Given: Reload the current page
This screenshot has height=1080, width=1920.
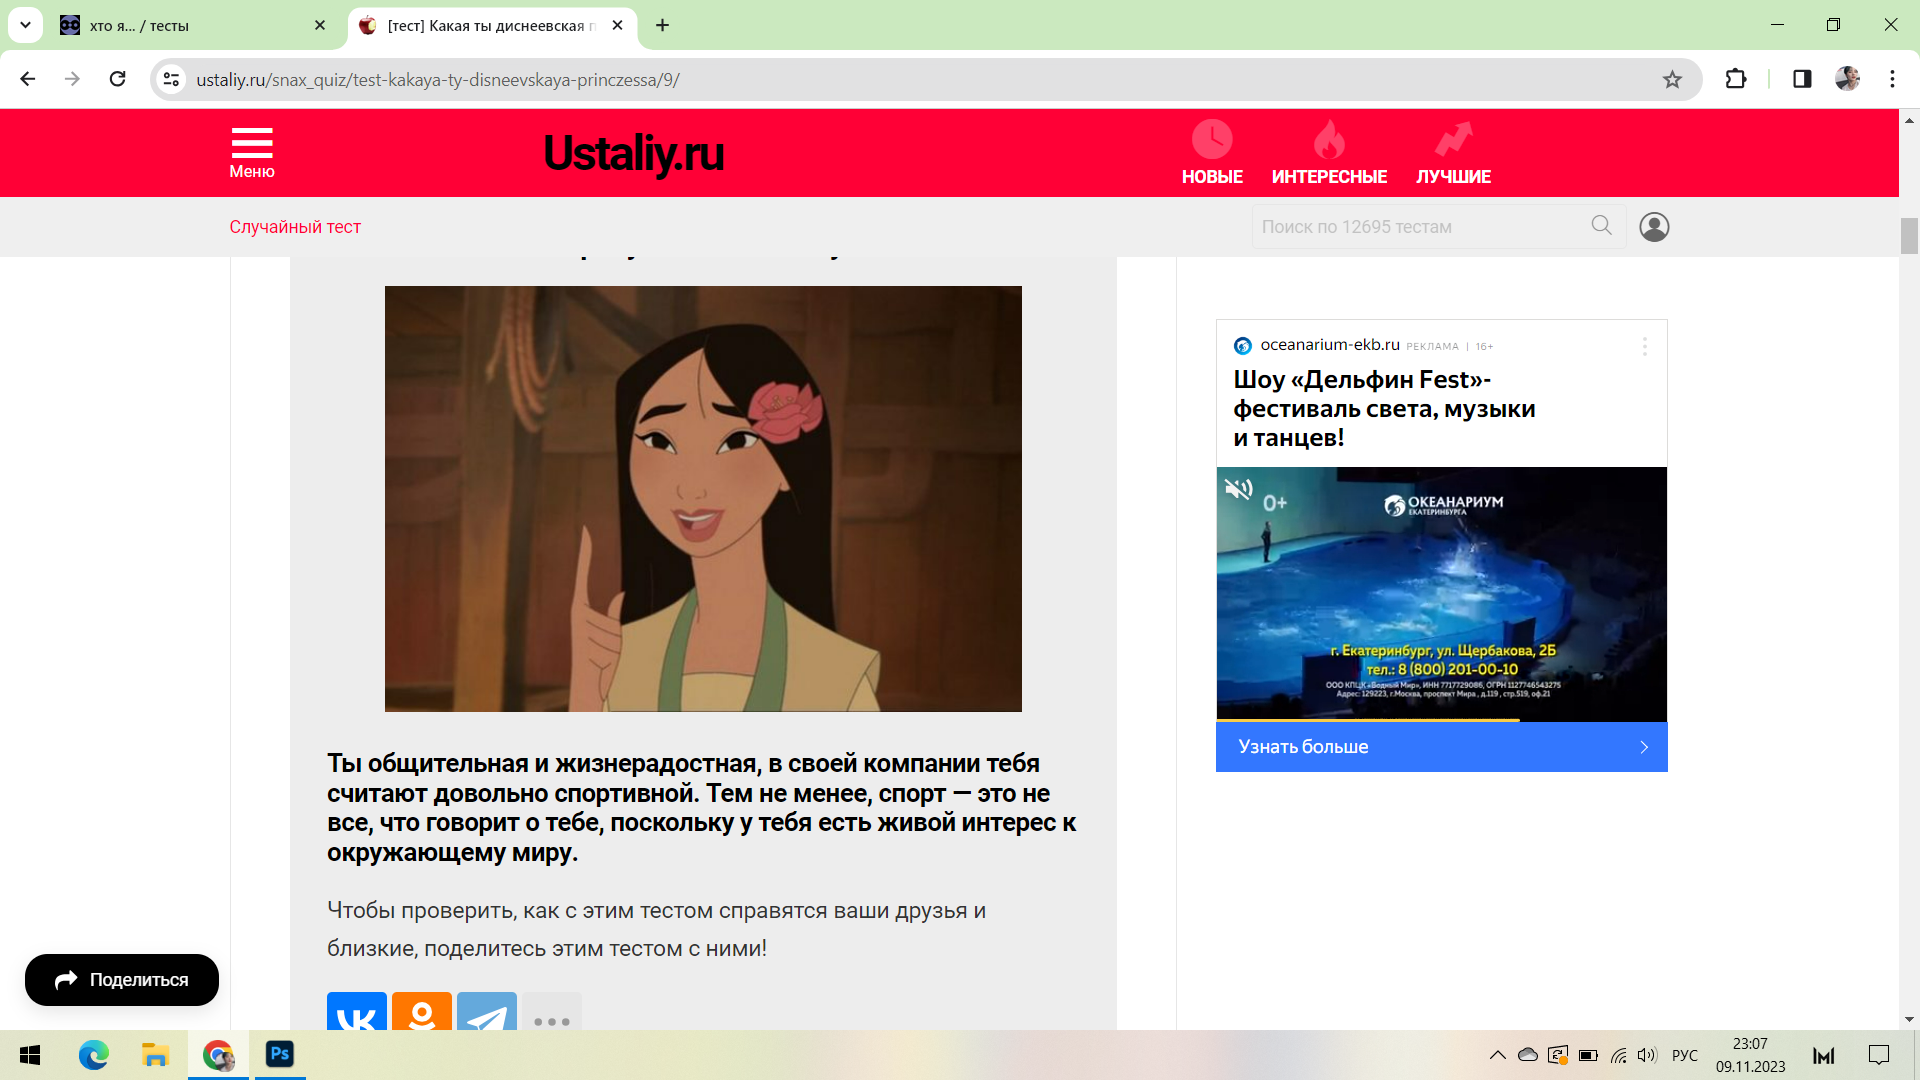Looking at the screenshot, I should coord(117,79).
